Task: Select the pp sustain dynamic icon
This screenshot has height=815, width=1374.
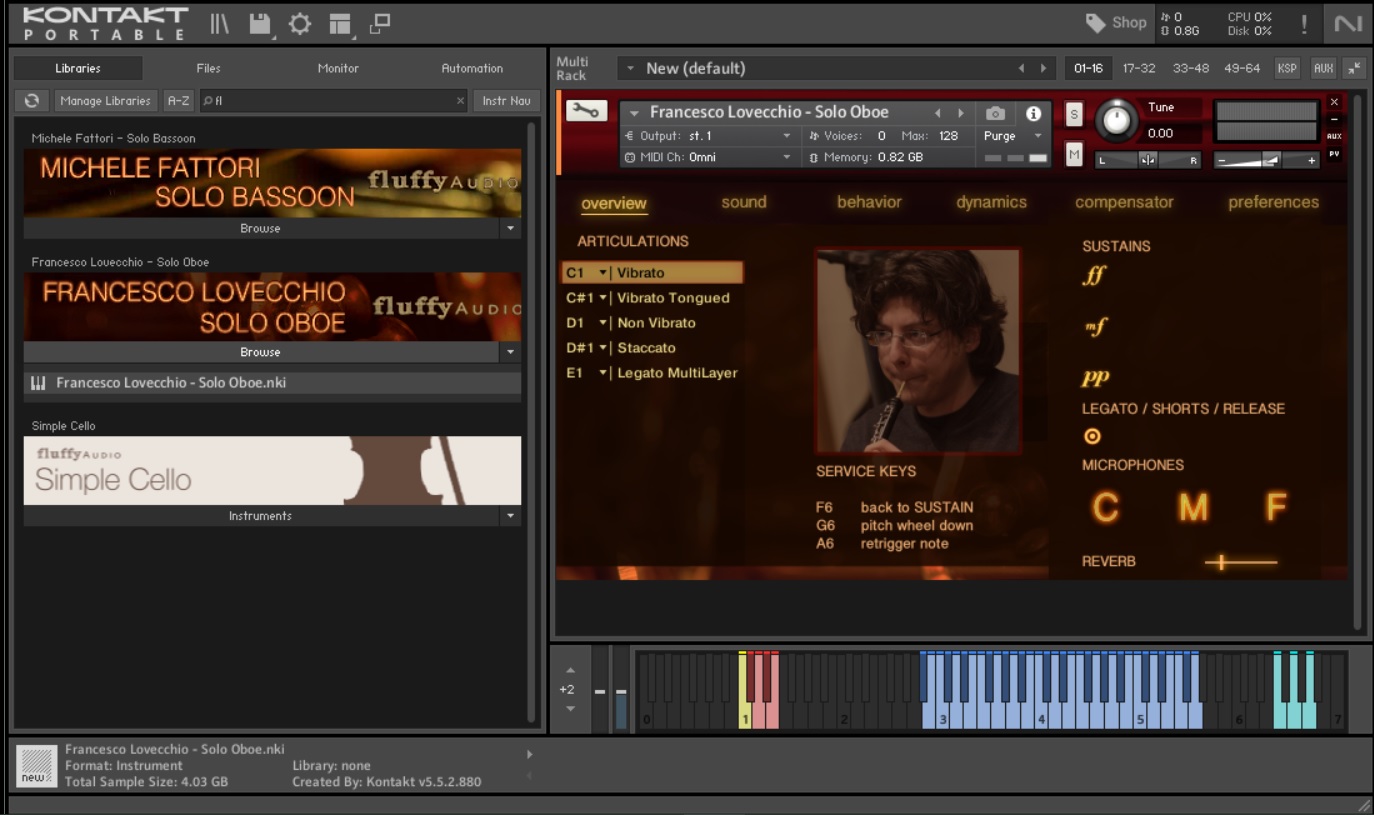Action: [x=1095, y=378]
